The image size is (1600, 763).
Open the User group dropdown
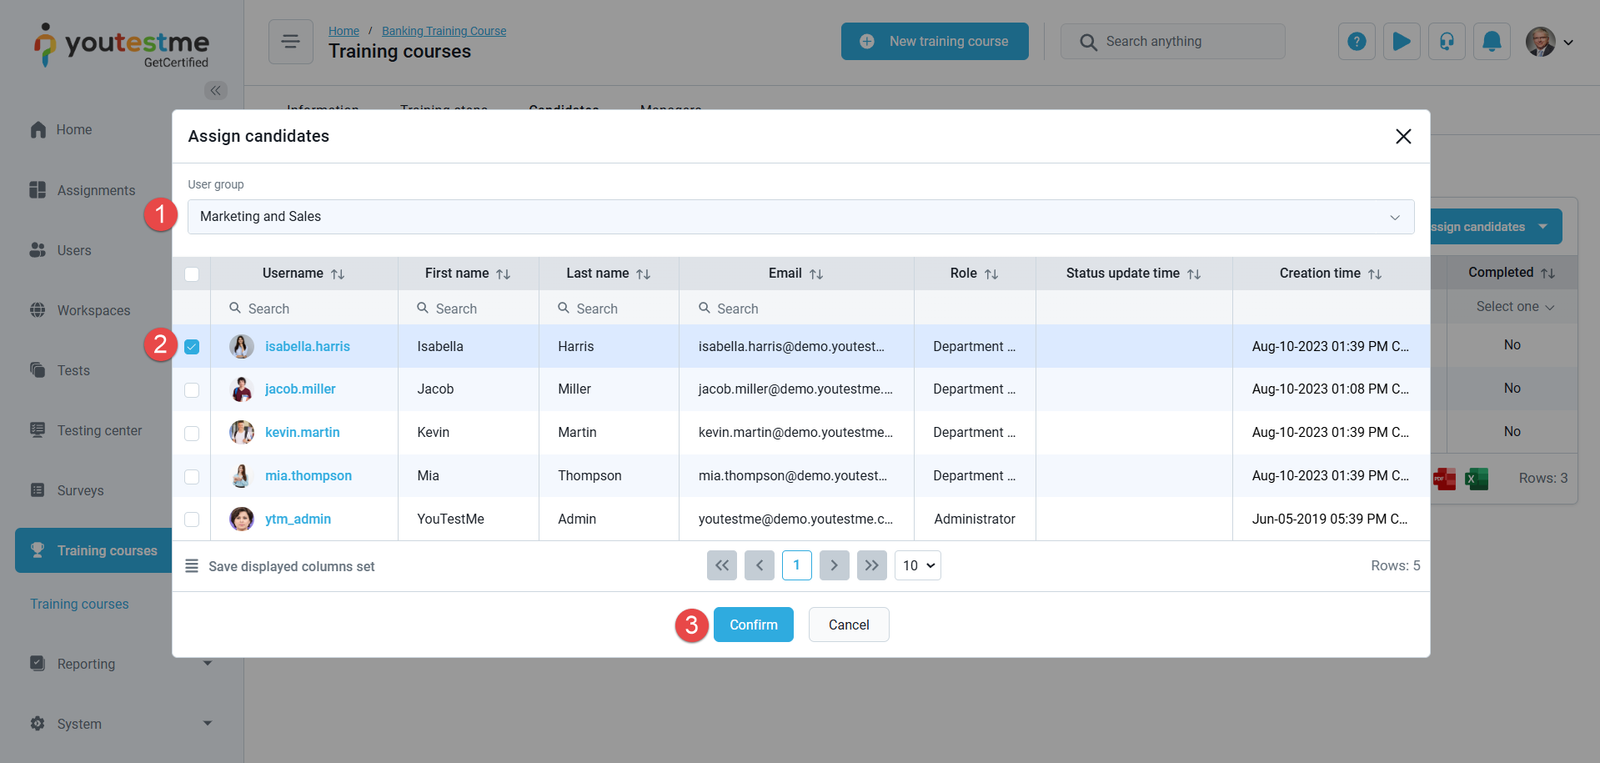pos(800,217)
